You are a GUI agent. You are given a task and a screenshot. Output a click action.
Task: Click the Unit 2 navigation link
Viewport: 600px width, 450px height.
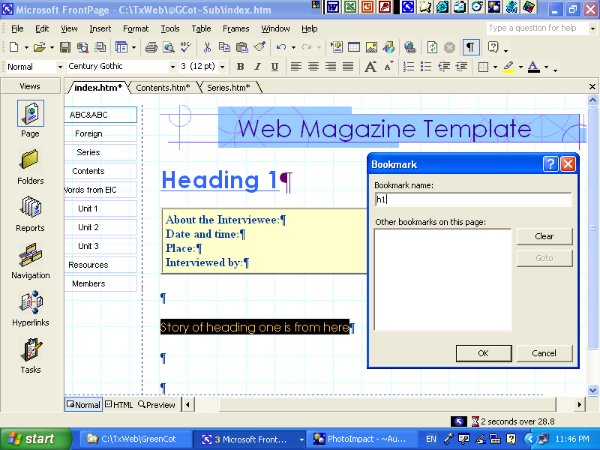(88, 227)
